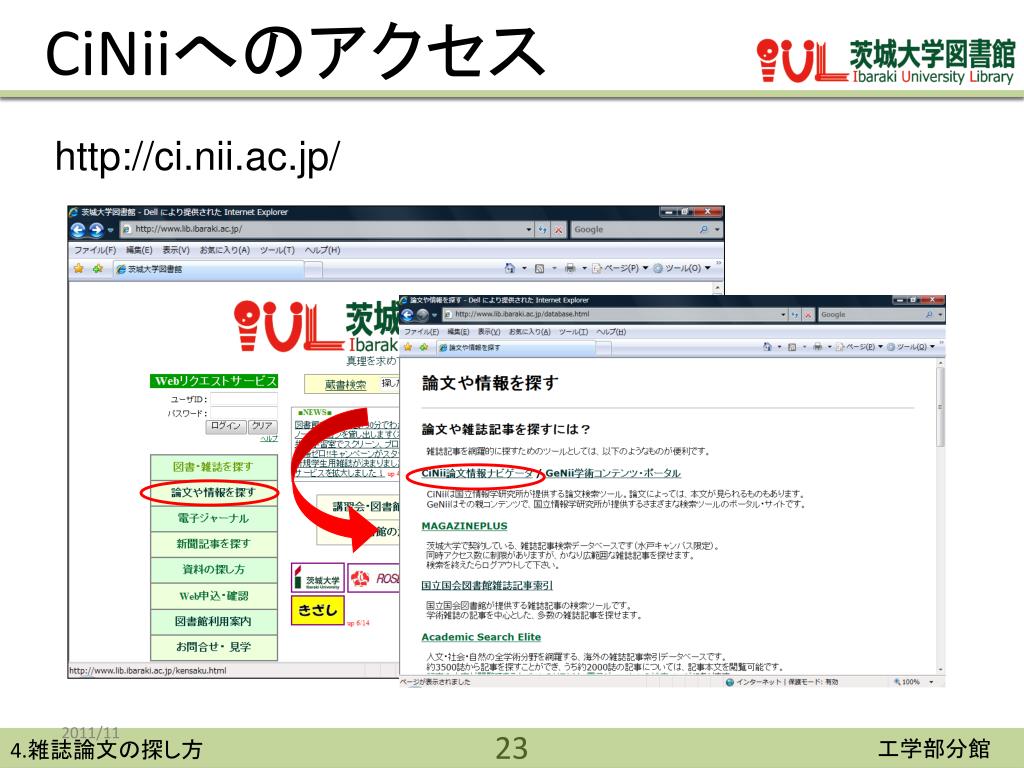Click 論文や情報を探す sidebar link
The height and width of the screenshot is (768, 1024).
[x=214, y=492]
